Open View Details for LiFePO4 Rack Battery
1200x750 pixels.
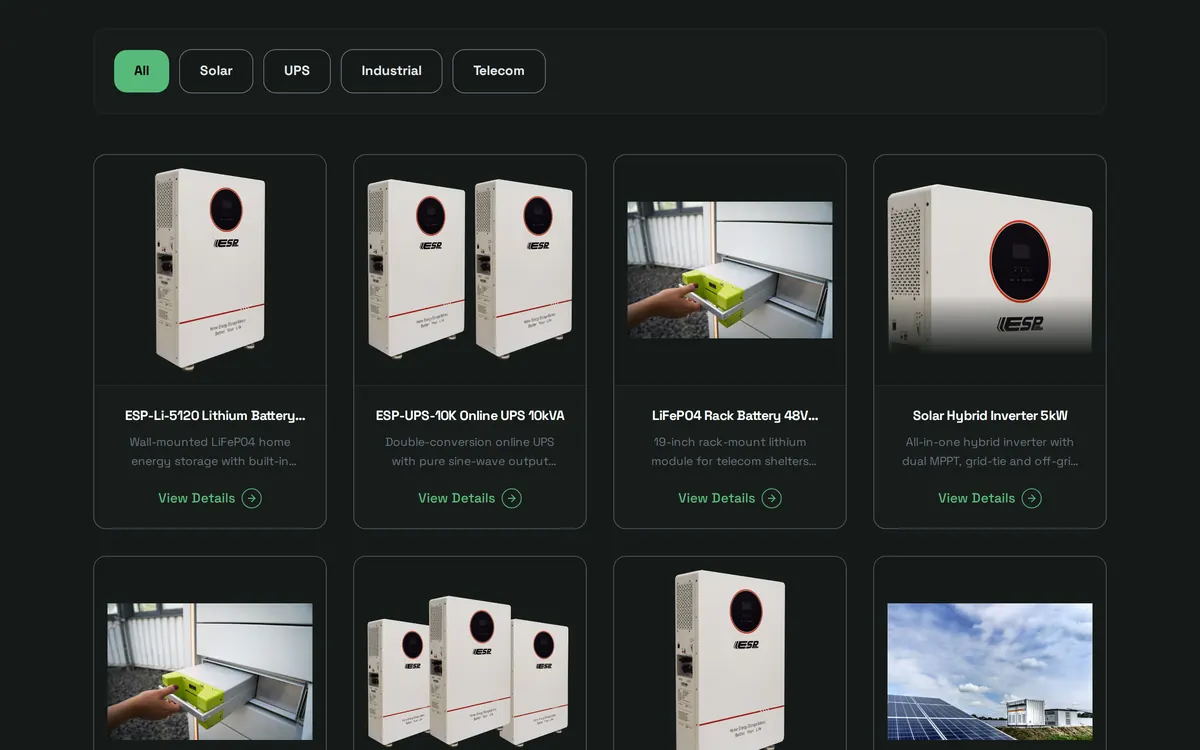730,498
